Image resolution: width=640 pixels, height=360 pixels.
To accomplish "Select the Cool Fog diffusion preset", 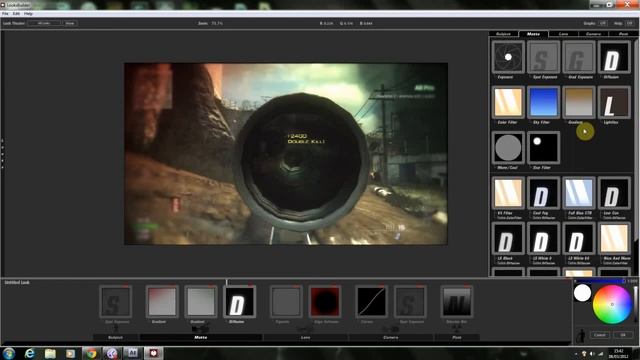I will [x=543, y=193].
